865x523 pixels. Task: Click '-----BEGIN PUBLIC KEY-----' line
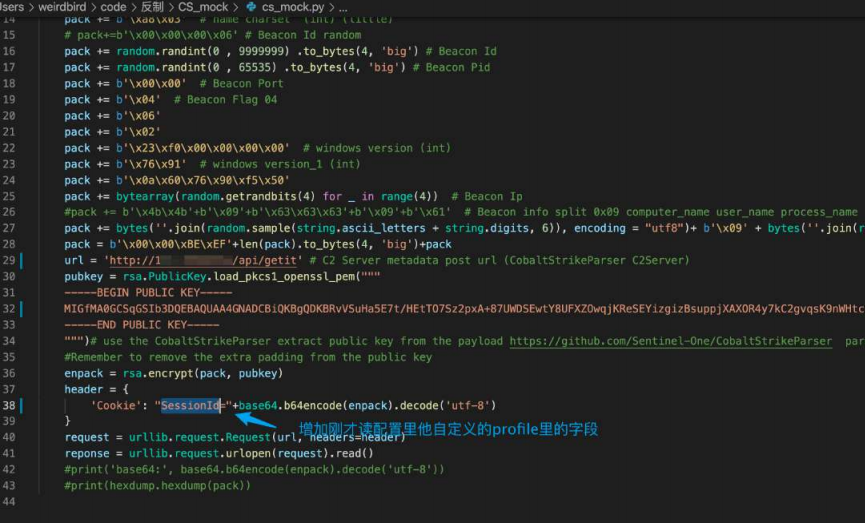pyautogui.click(x=148, y=292)
